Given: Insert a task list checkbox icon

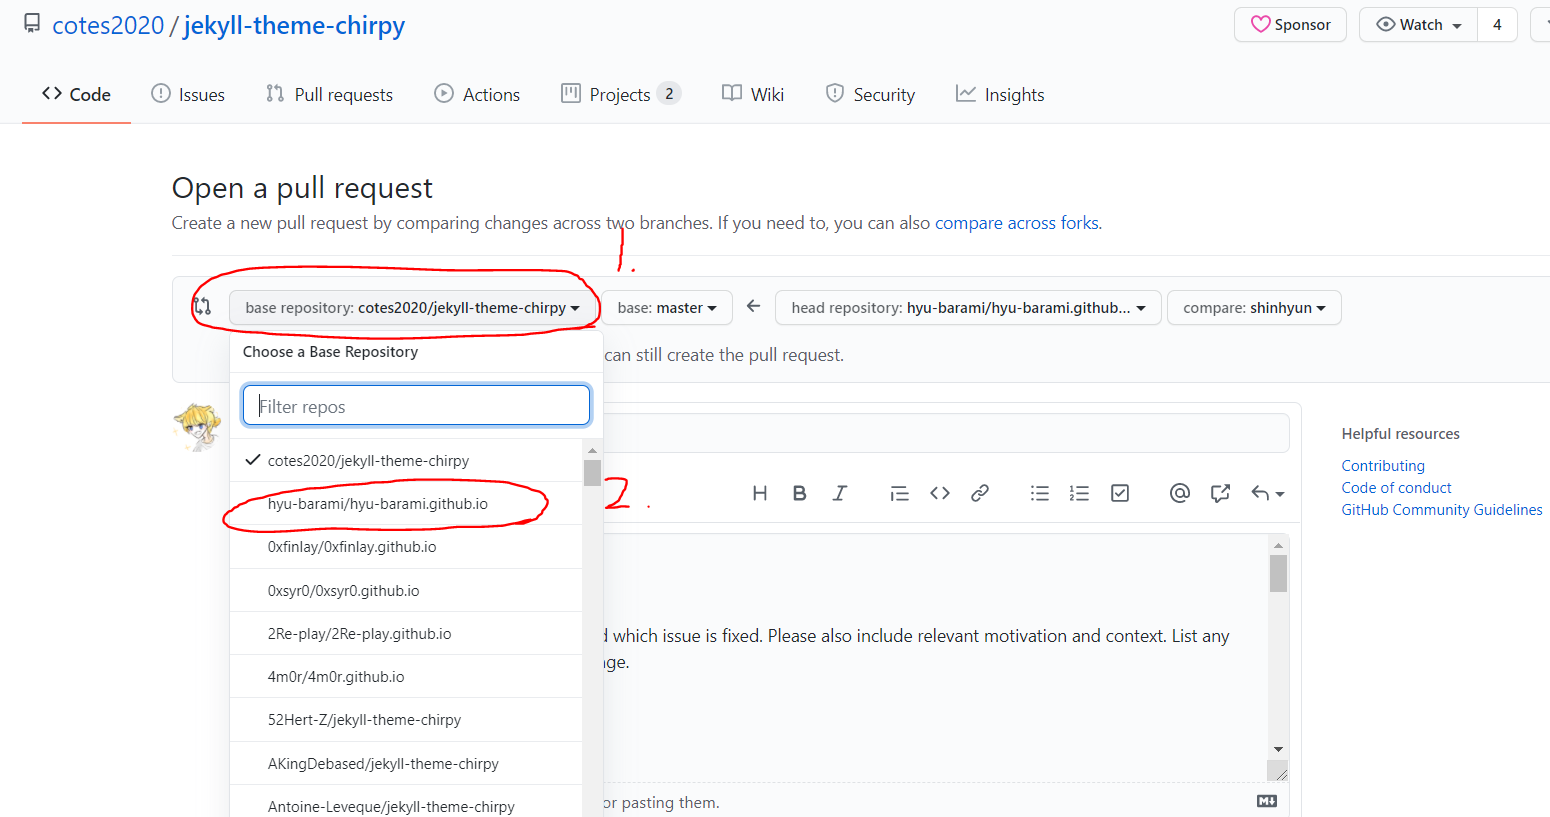Looking at the screenshot, I should tap(1120, 493).
